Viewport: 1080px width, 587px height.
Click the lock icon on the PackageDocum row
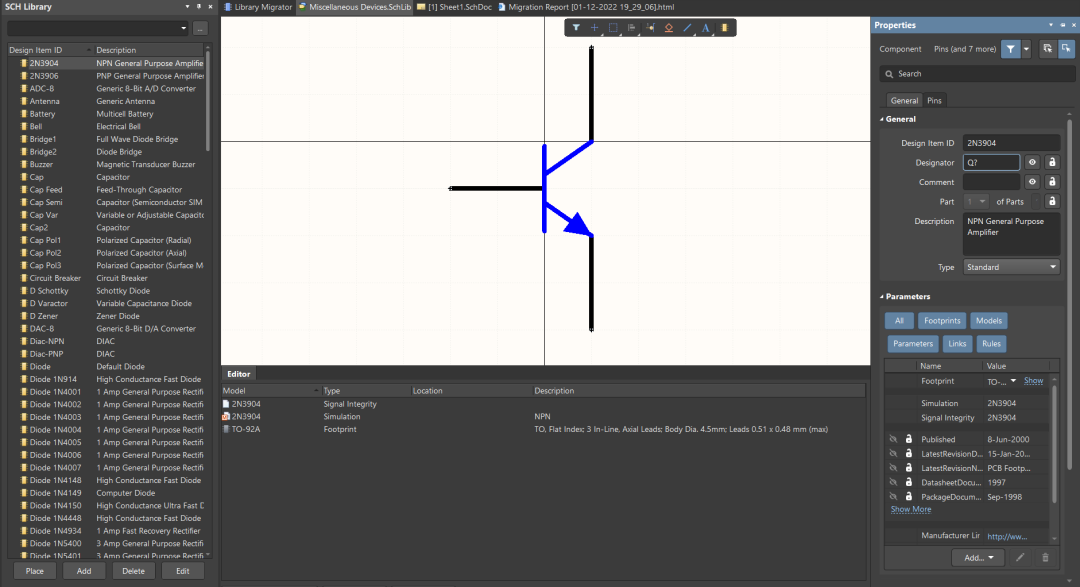[x=908, y=497]
